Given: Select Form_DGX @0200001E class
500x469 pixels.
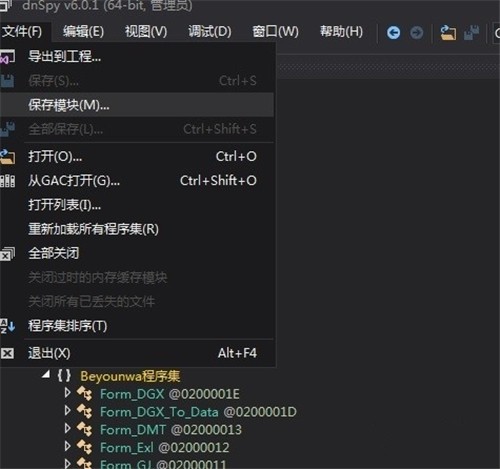Looking at the screenshot, I should click(170, 394).
